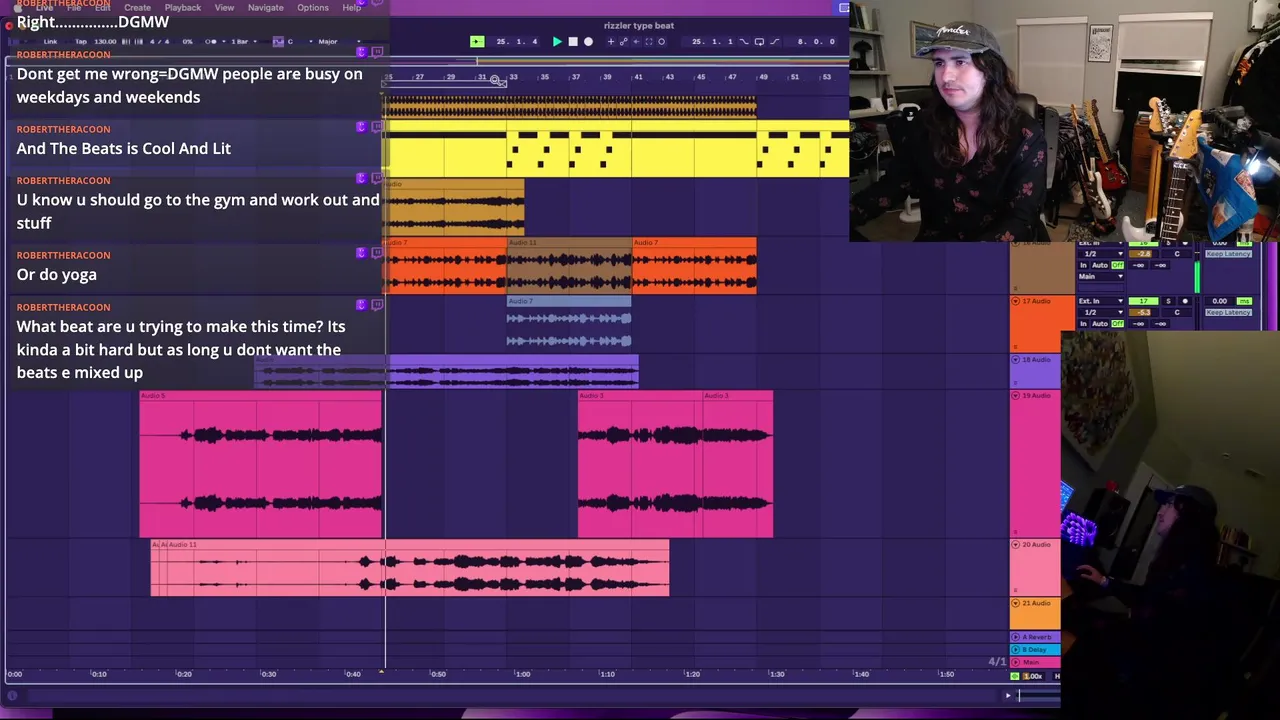1280x720 pixels.
Task: Toggle the green Follow button
Action: coord(477,41)
